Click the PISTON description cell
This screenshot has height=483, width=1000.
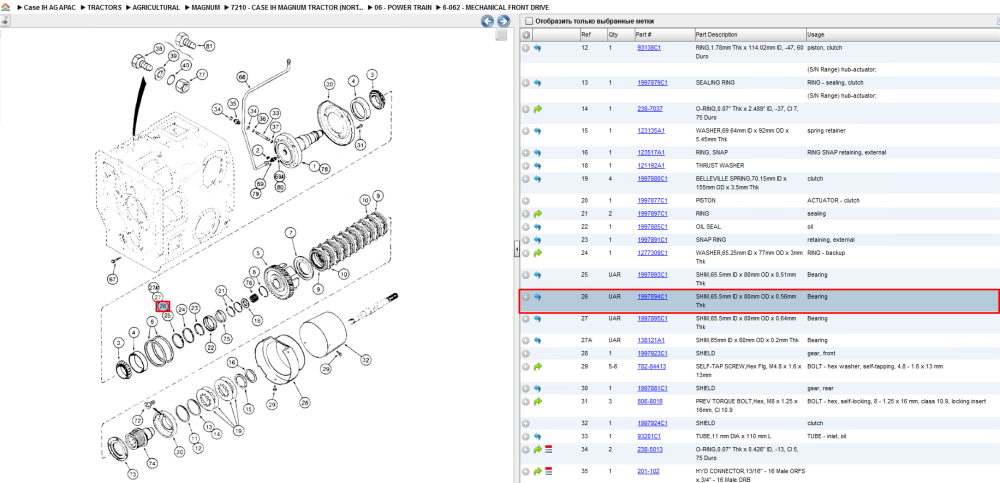(705, 200)
